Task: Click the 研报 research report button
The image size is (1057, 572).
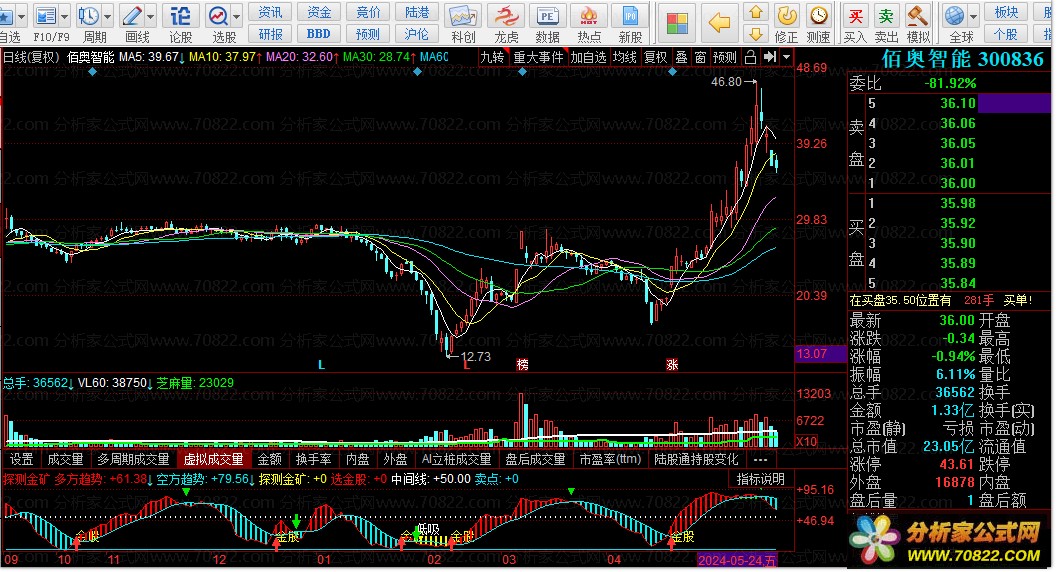Action: 270,34
